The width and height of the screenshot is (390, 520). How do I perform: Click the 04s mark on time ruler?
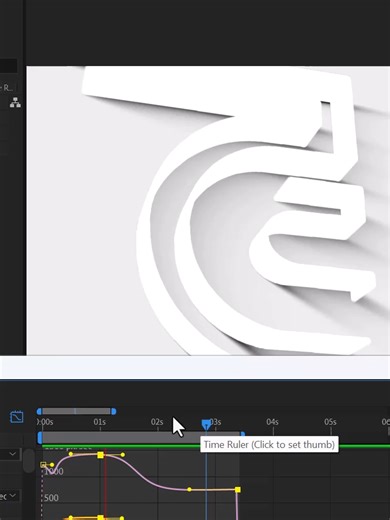pyautogui.click(x=272, y=422)
